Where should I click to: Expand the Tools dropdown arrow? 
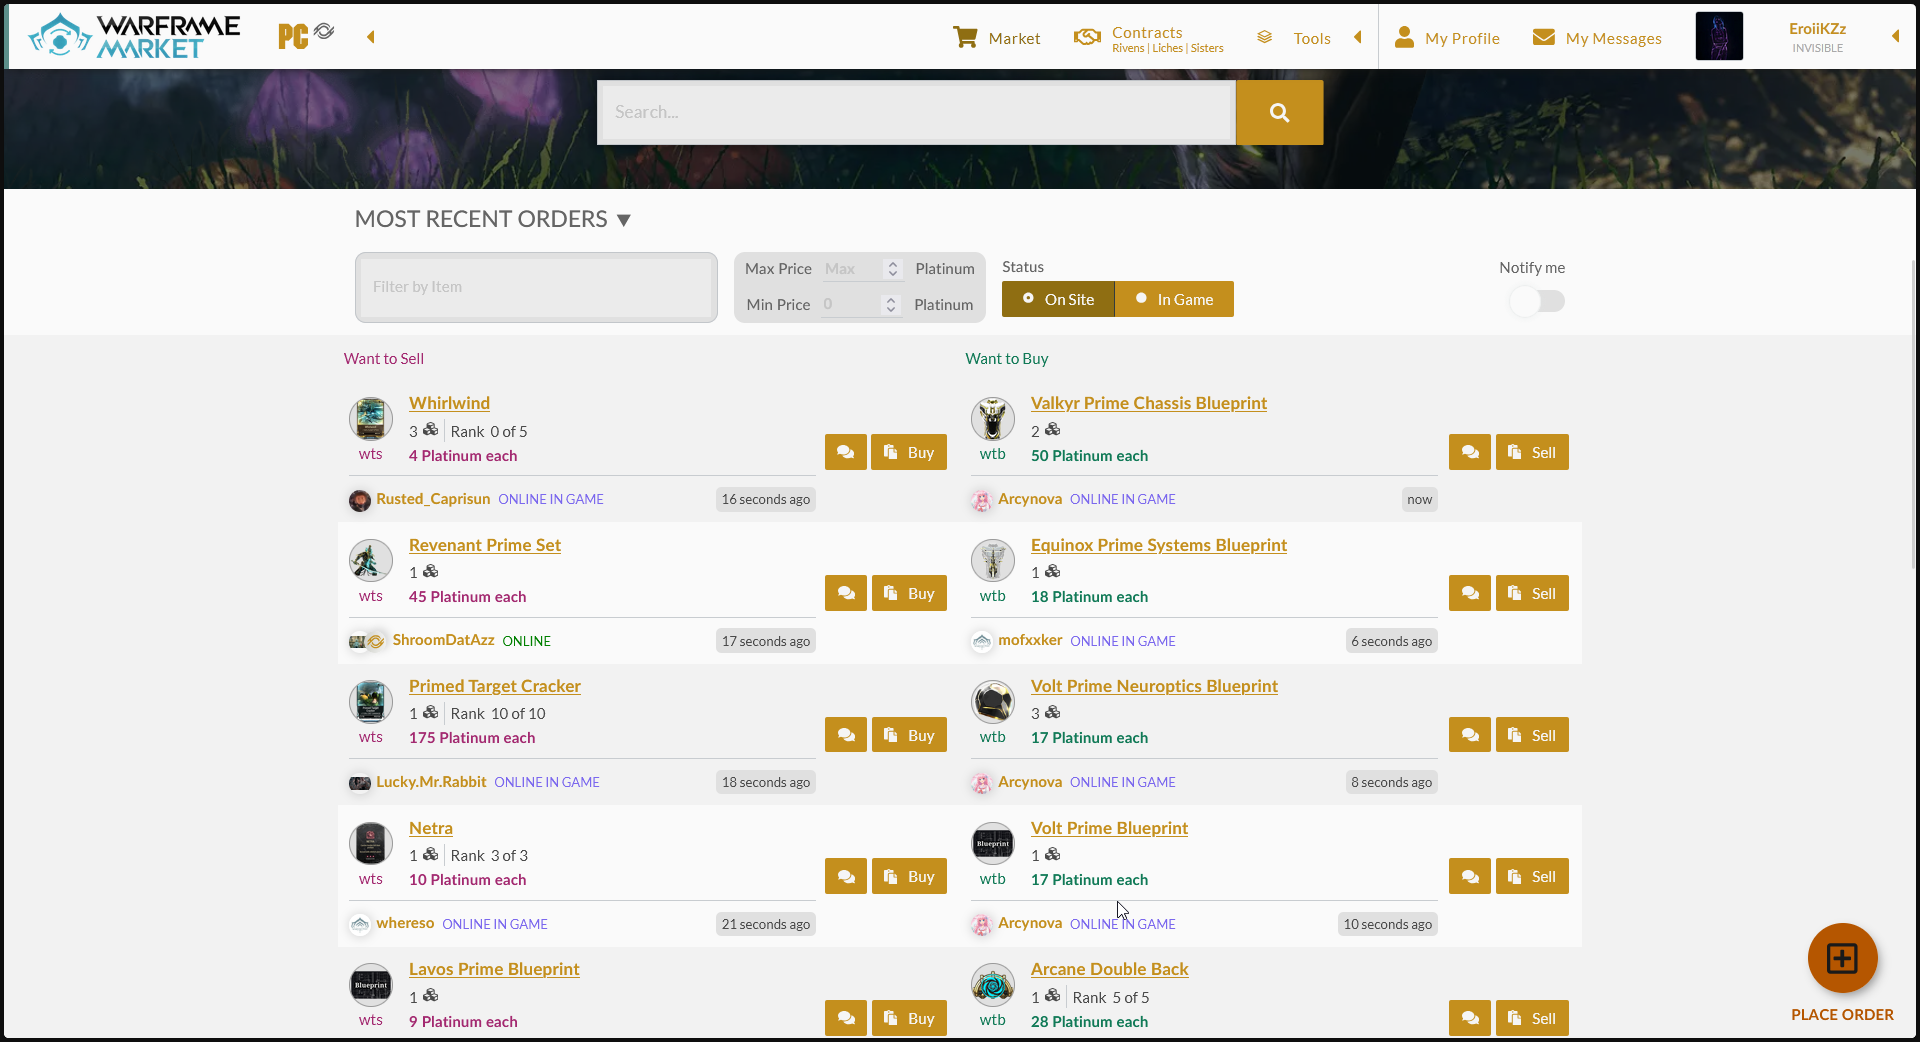[1358, 37]
